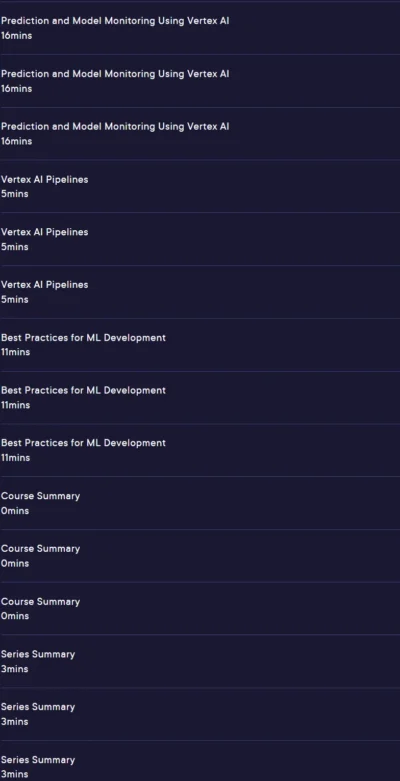Choose the first Course Summary item

200,503
